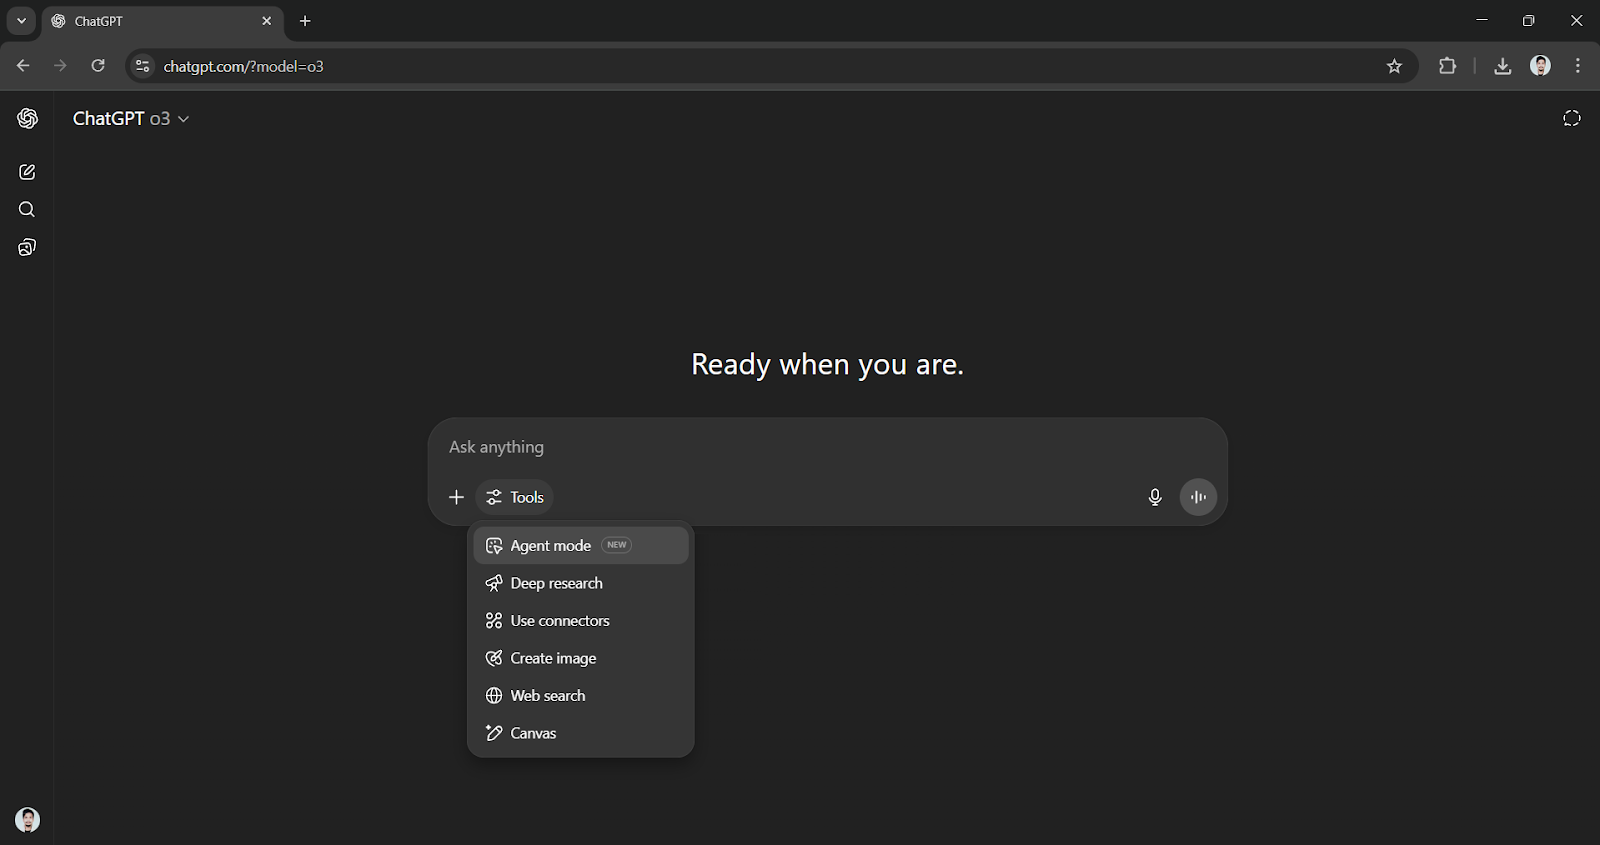The width and height of the screenshot is (1600, 845).
Task: Open Canvas from Tools menu
Action: pos(581,733)
